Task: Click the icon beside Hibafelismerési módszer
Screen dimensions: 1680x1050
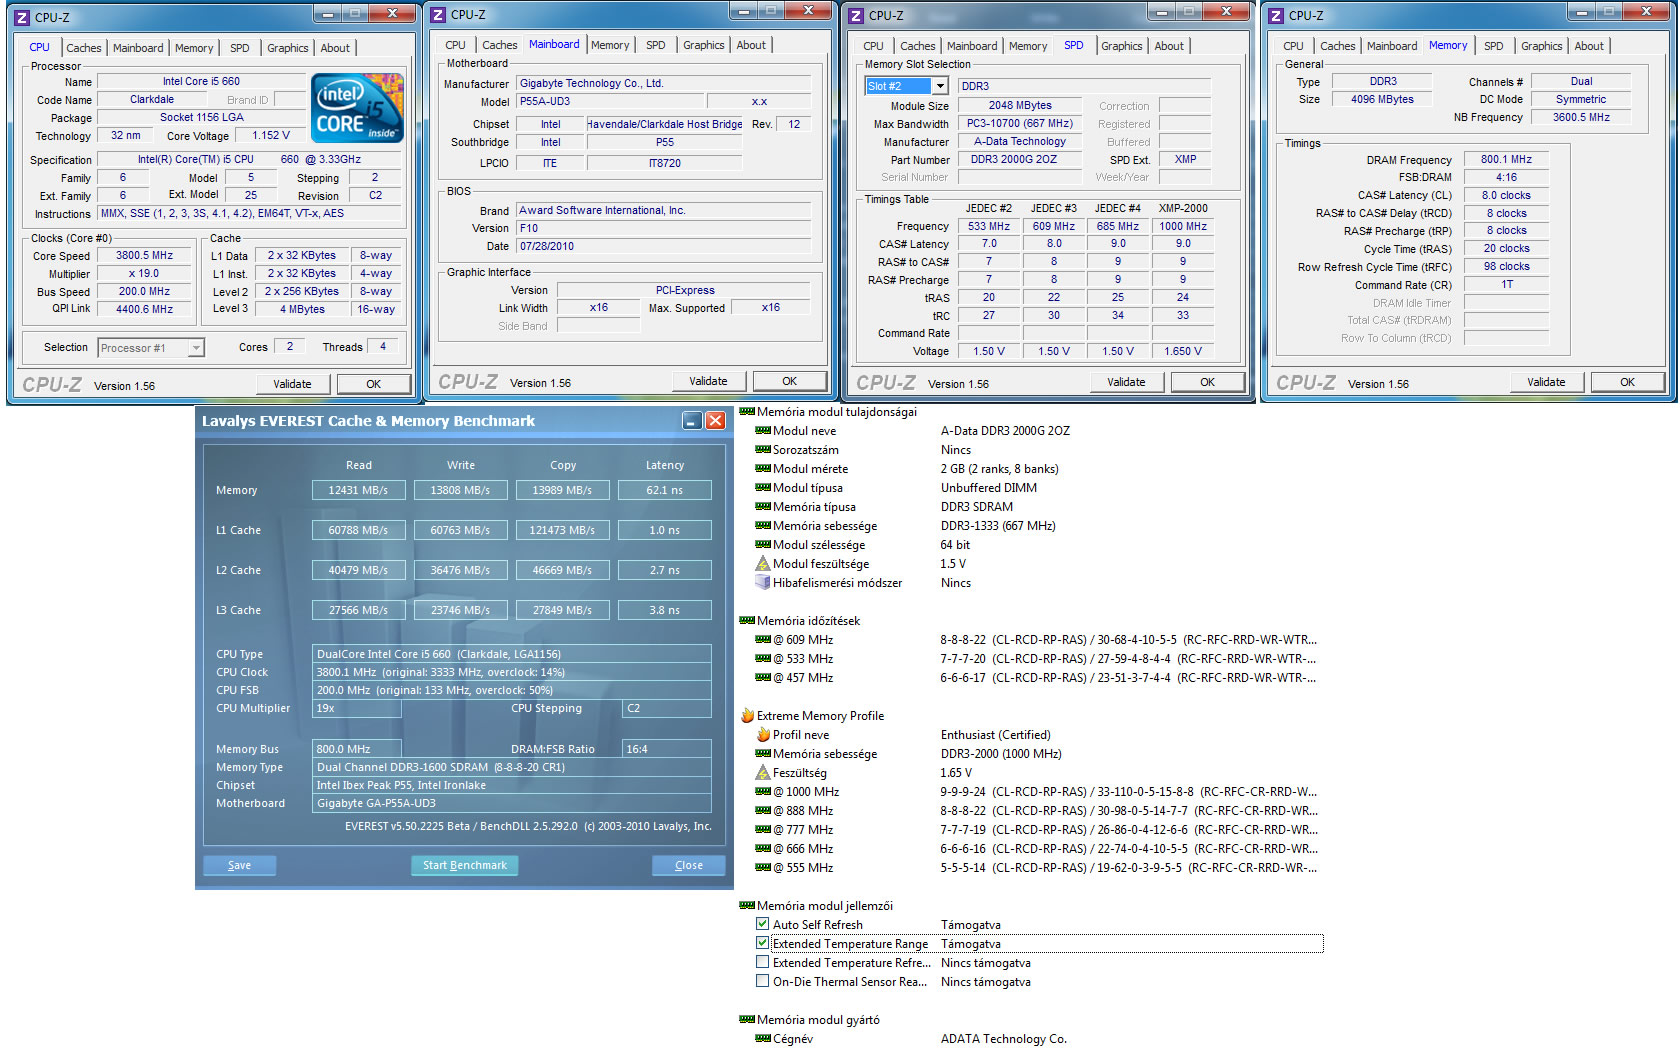Action: pyautogui.click(x=763, y=583)
